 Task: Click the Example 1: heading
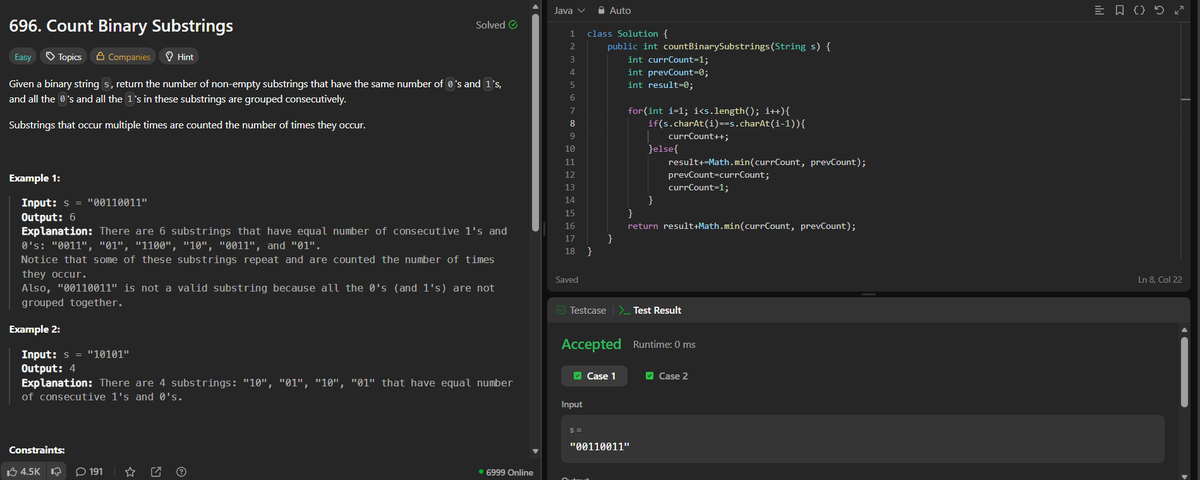pyautogui.click(x=35, y=178)
